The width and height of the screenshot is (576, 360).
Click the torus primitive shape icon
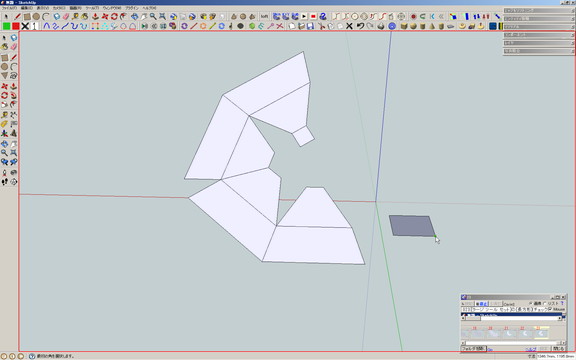(x=462, y=26)
